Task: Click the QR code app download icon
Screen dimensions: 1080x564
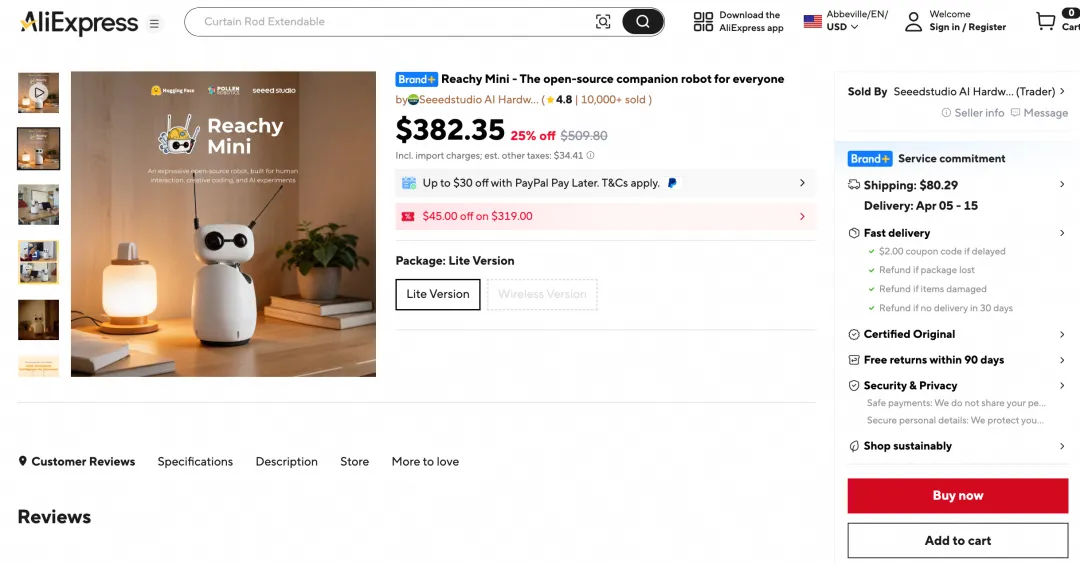Action: tap(703, 22)
